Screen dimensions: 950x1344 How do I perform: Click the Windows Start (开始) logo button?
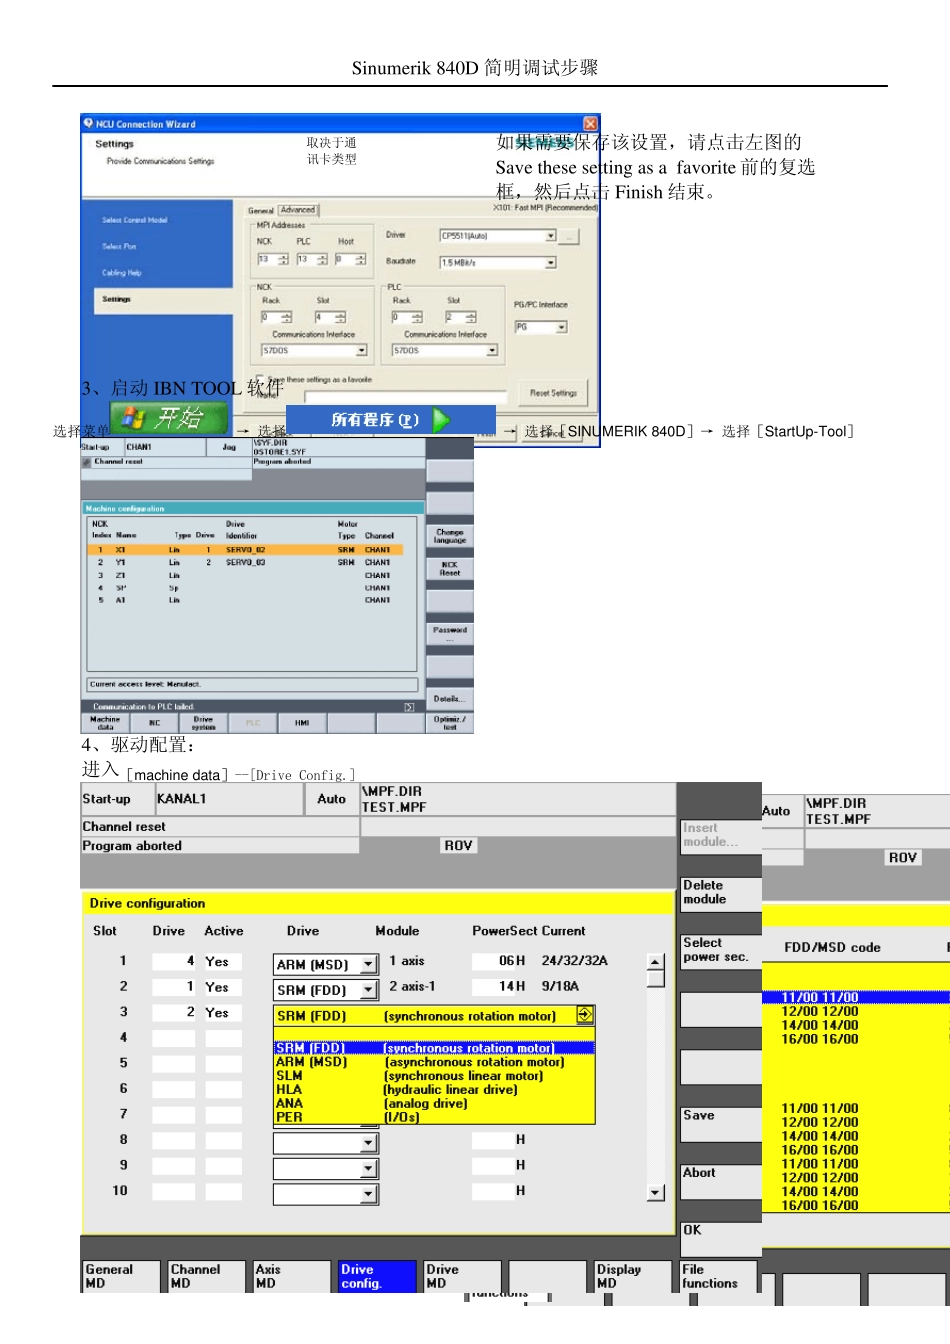(x=168, y=418)
